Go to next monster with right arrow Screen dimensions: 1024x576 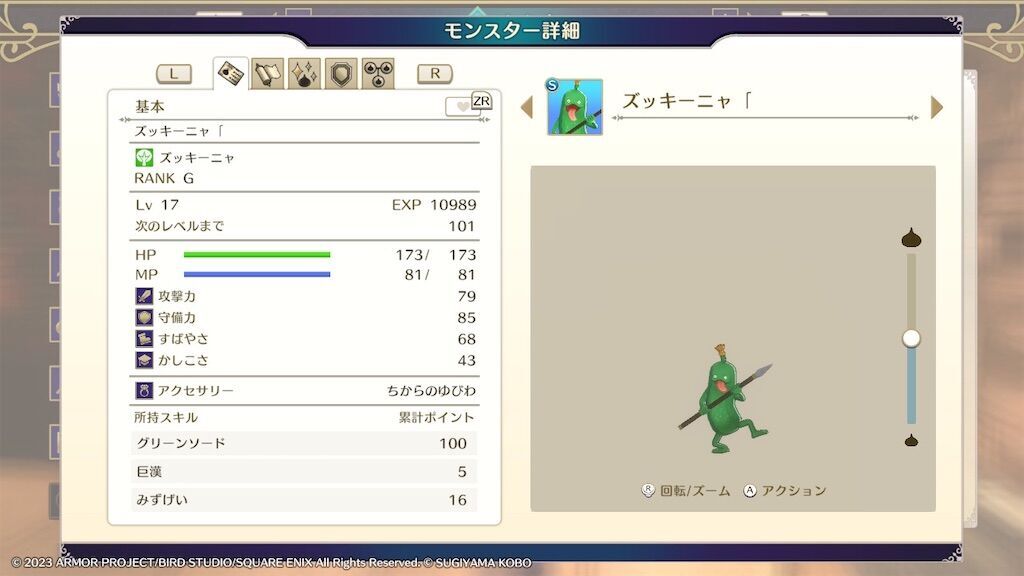coord(936,107)
